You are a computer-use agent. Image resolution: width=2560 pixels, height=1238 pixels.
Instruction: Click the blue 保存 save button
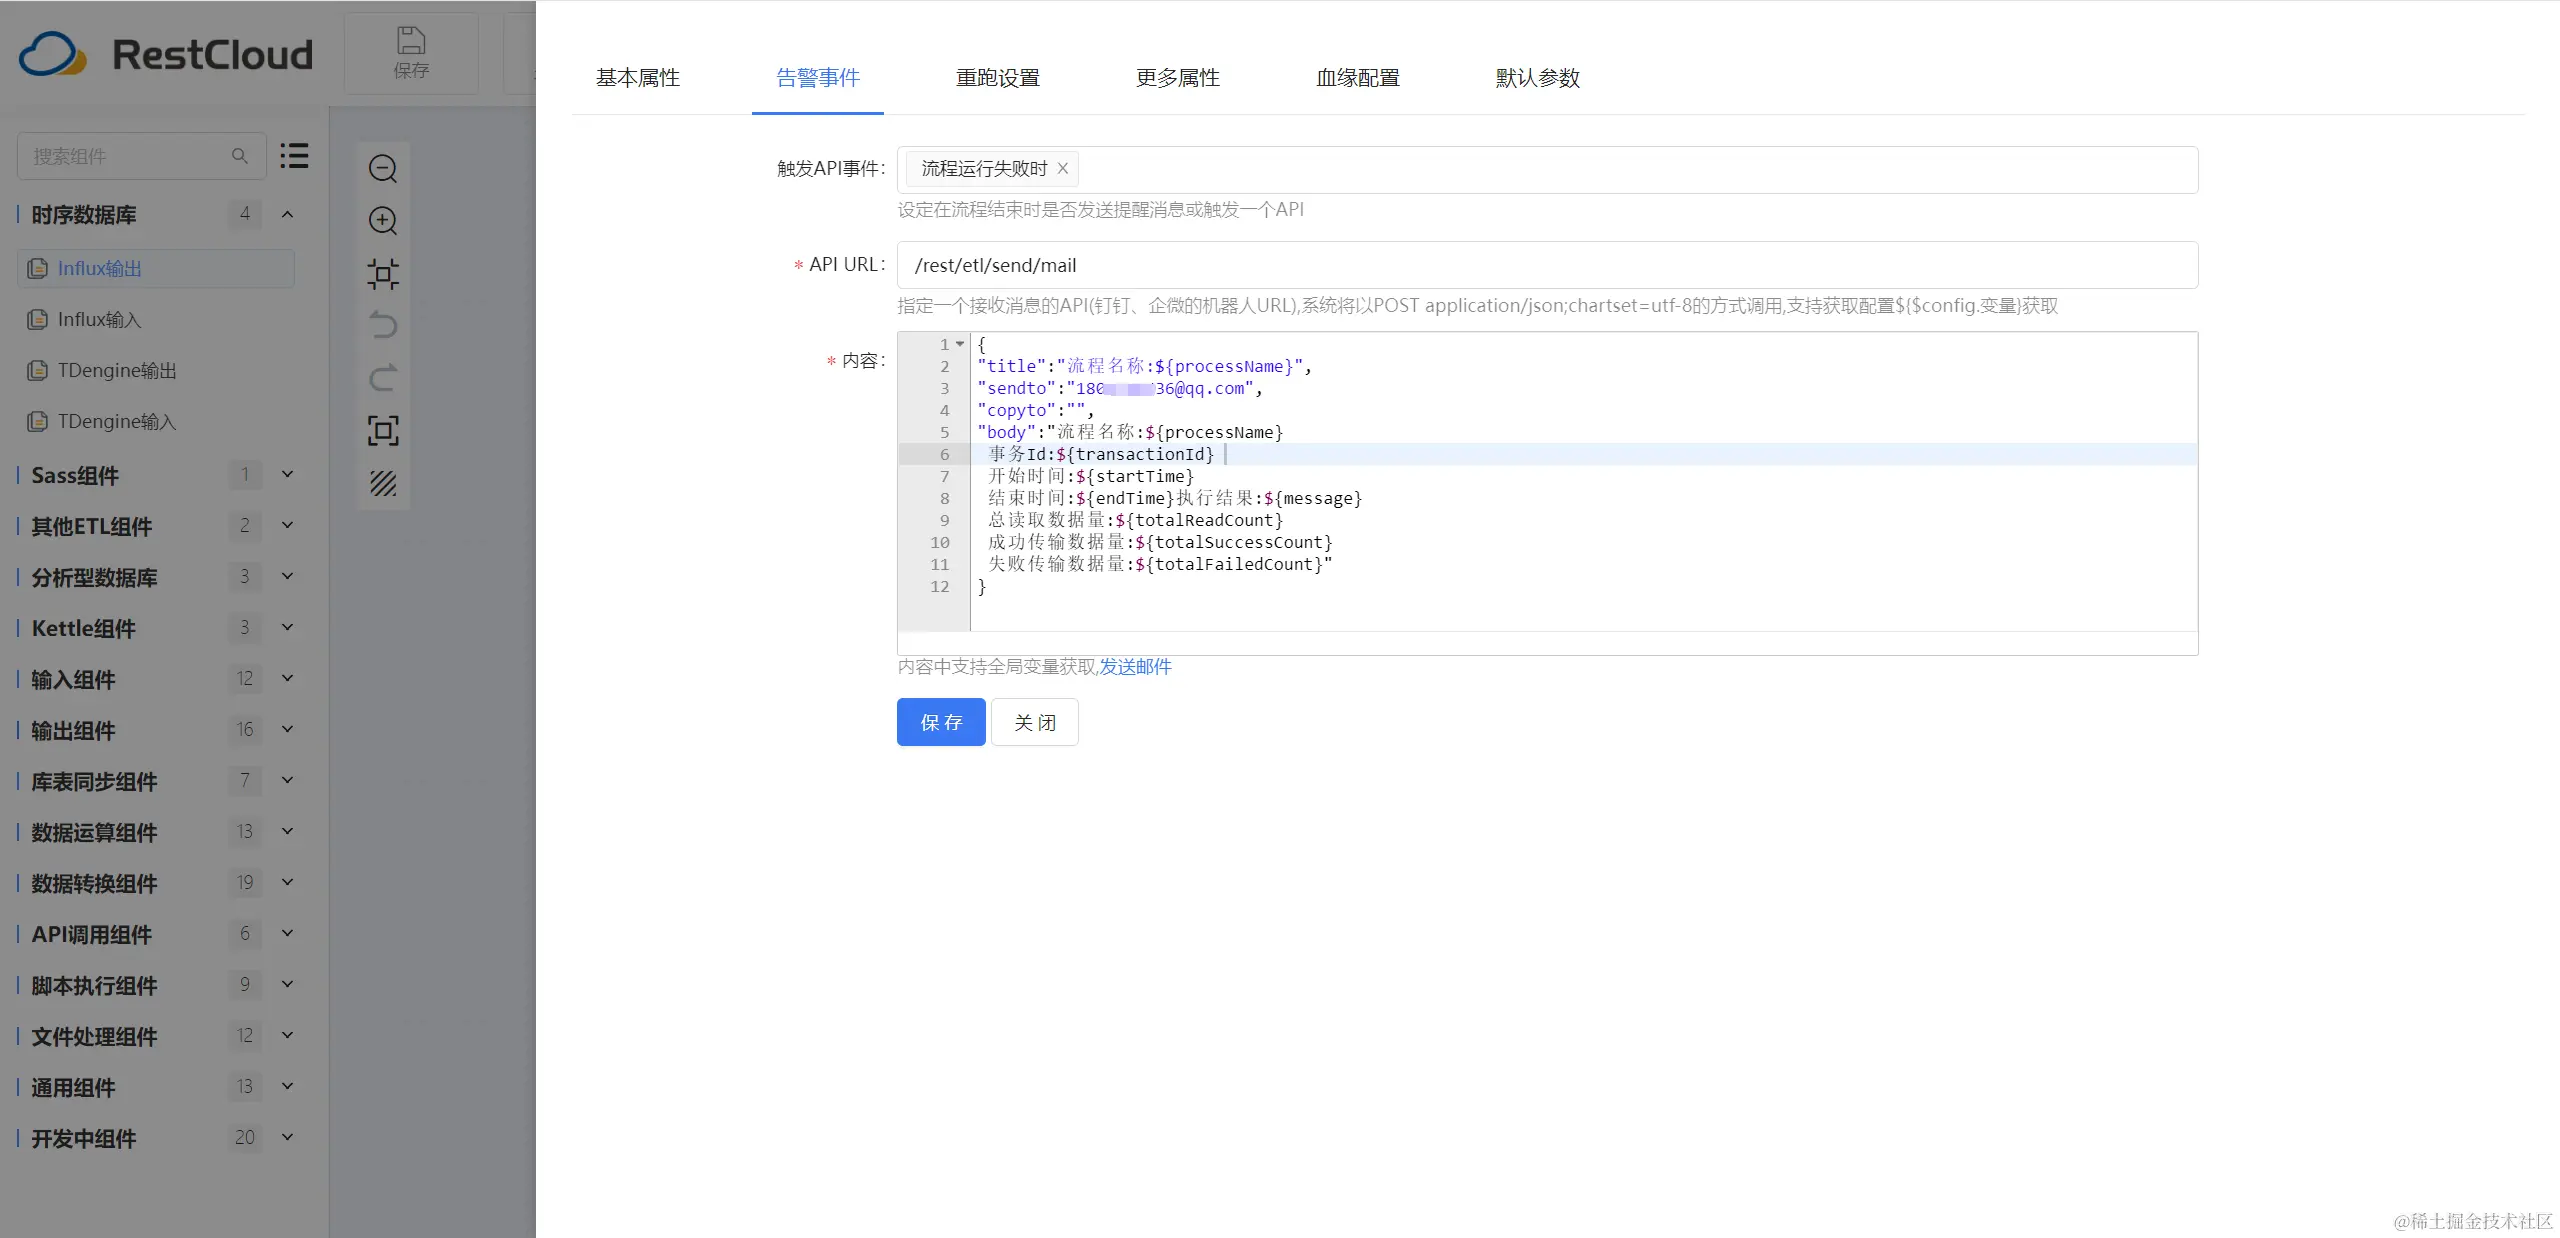tap(939, 722)
